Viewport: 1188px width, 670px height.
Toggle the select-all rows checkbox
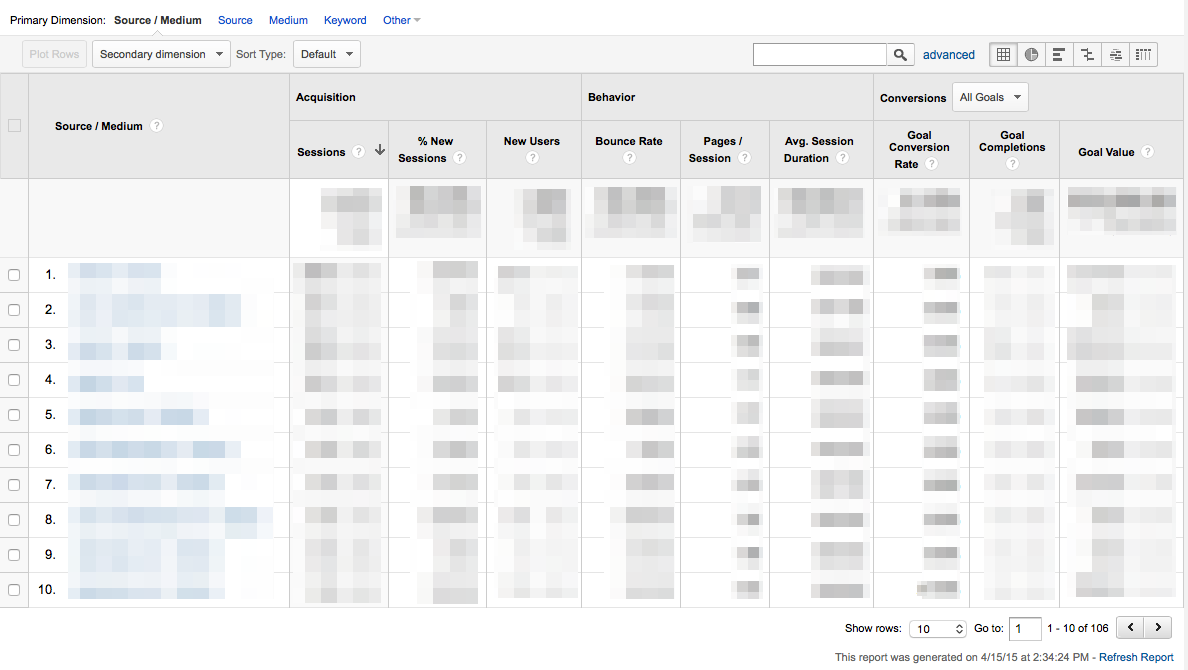[14, 126]
